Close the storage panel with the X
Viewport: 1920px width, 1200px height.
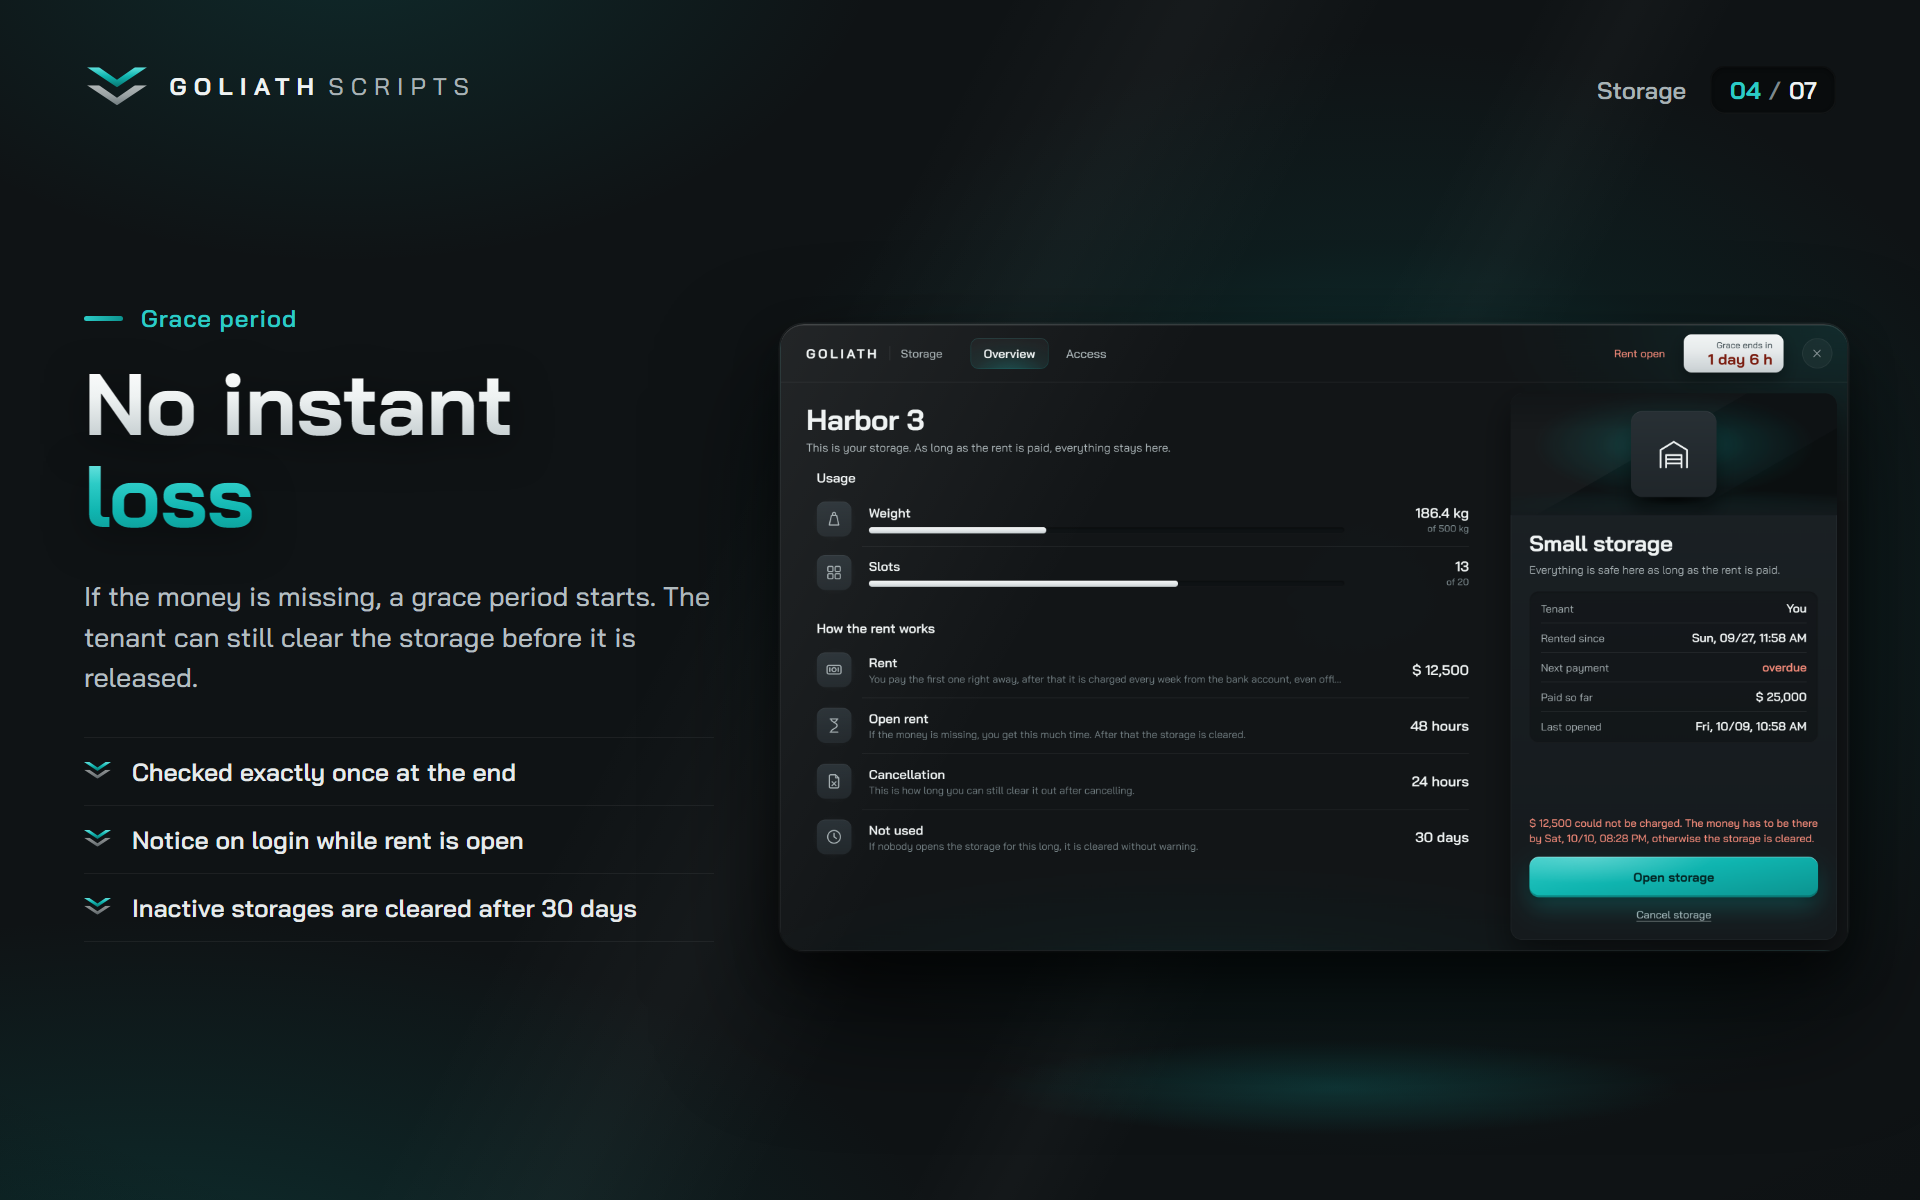click(1817, 353)
